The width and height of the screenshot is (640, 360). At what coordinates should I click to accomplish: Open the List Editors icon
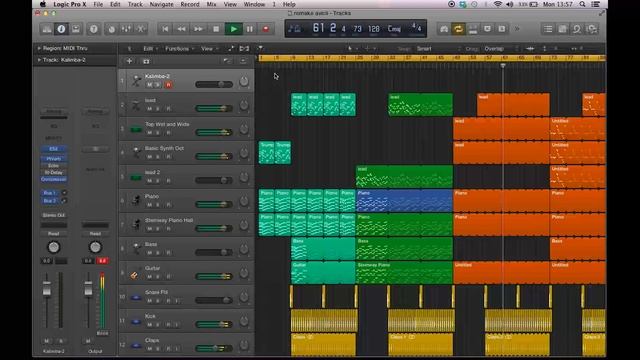pos(548,29)
